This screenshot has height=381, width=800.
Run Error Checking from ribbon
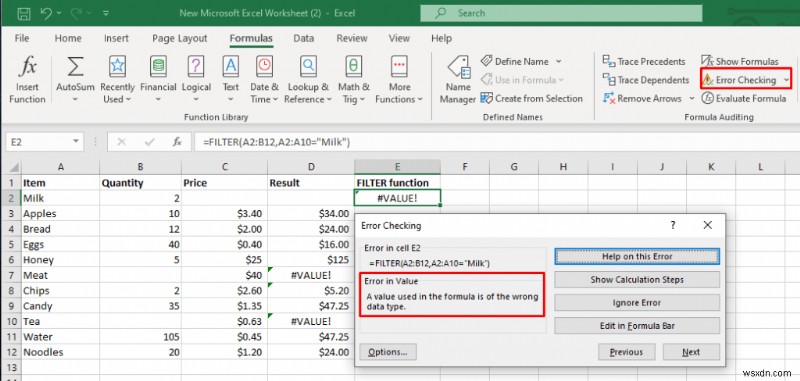(739, 80)
